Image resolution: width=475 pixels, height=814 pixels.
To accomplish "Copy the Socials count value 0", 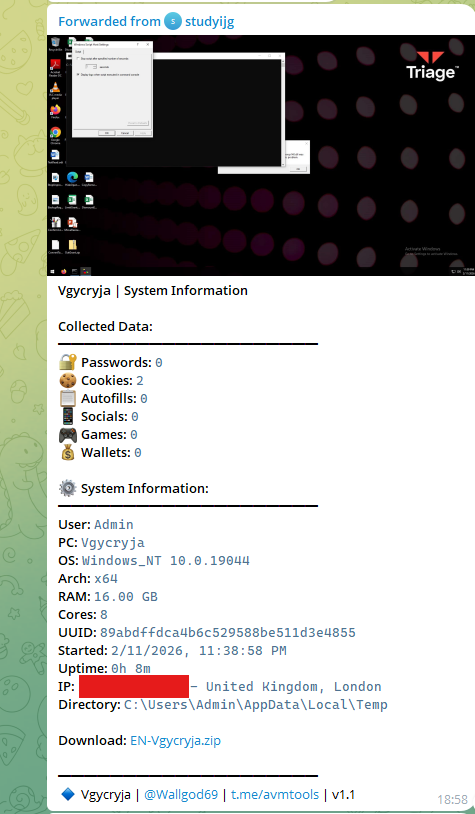I will click(x=134, y=416).
